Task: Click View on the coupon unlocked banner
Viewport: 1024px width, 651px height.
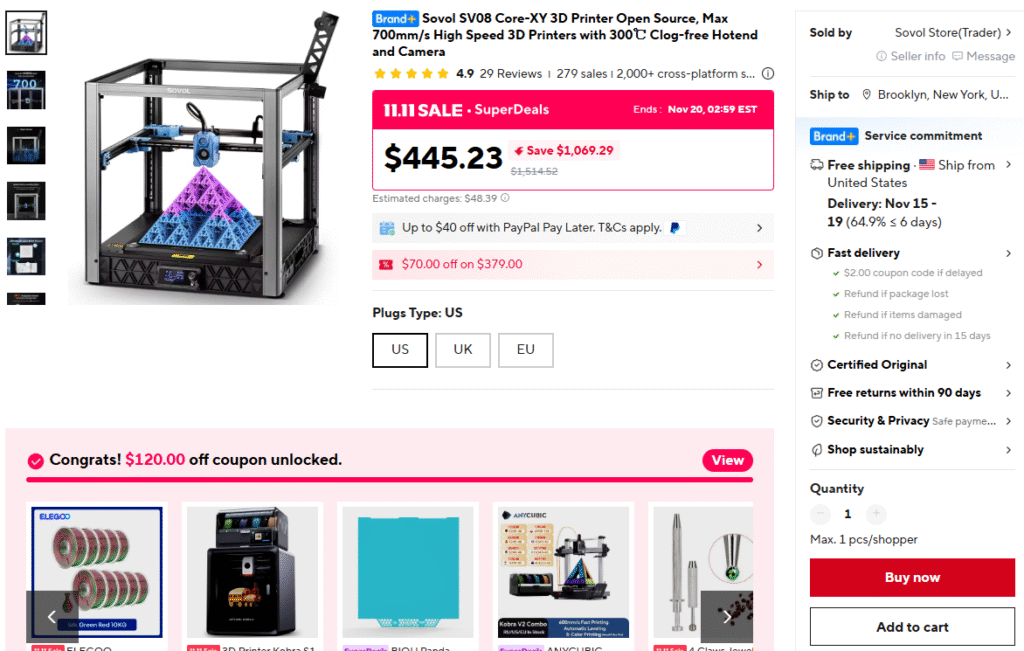Action: (728, 460)
